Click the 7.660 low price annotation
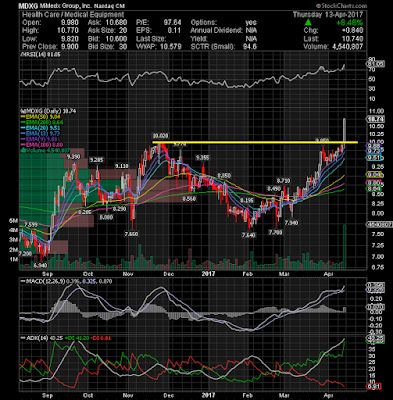Image resolution: width=393 pixels, height=400 pixels. [130, 234]
